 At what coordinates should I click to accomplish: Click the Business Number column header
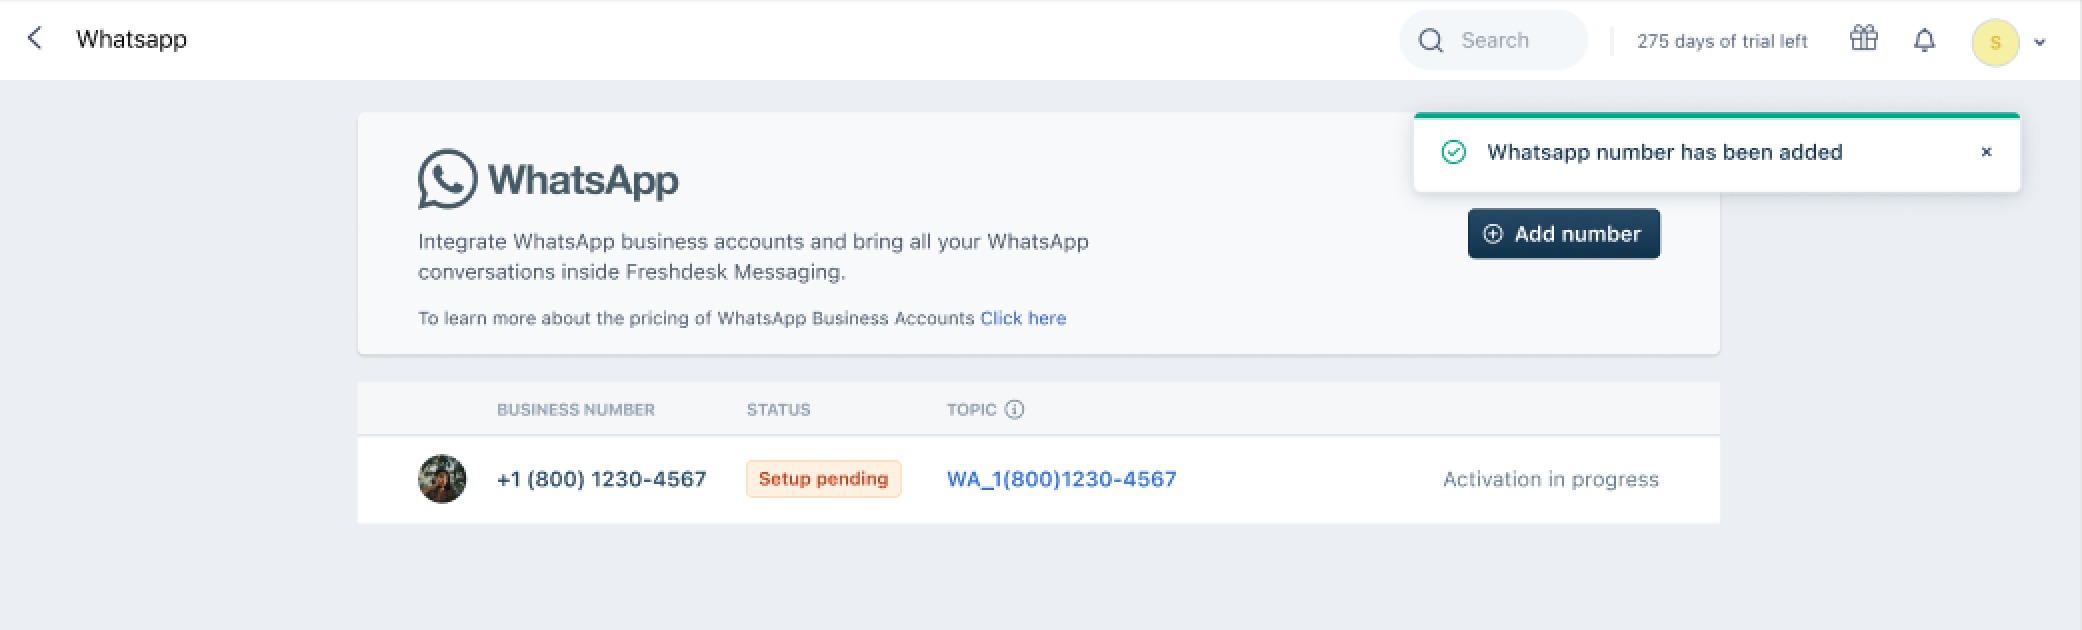click(576, 409)
